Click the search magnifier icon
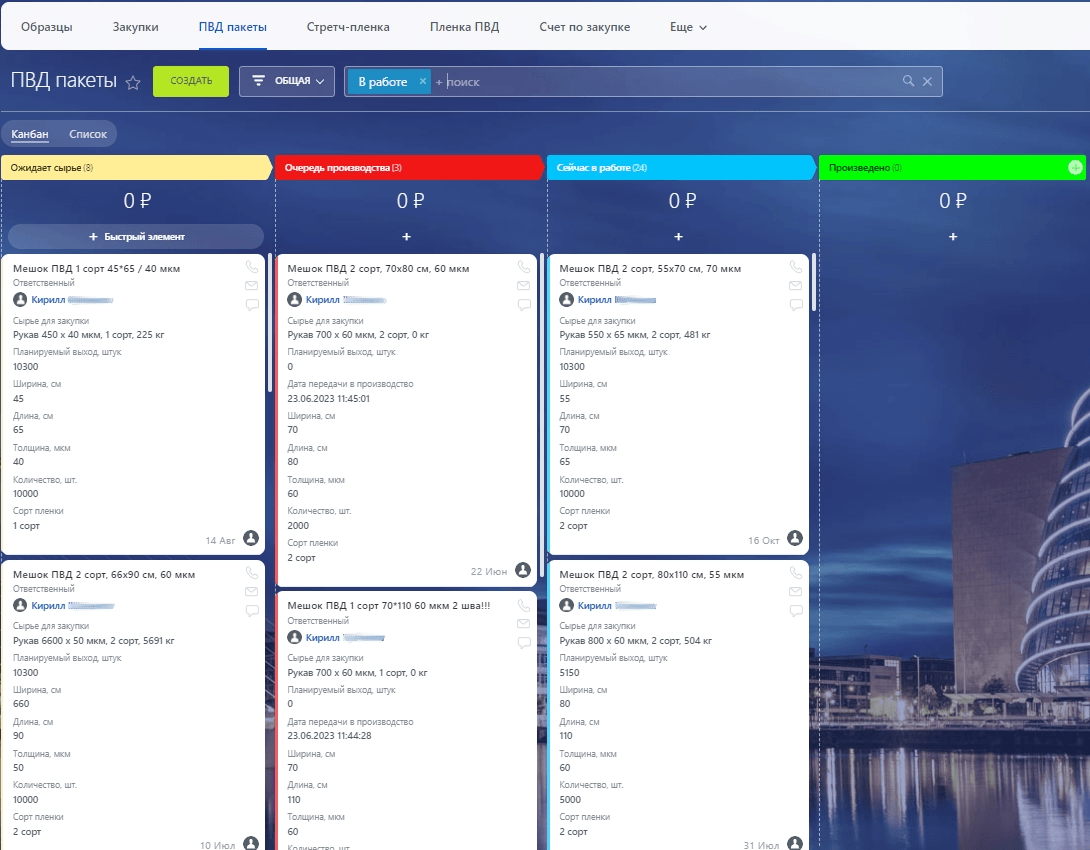The height and width of the screenshot is (850, 1090). pyautogui.click(x=908, y=81)
